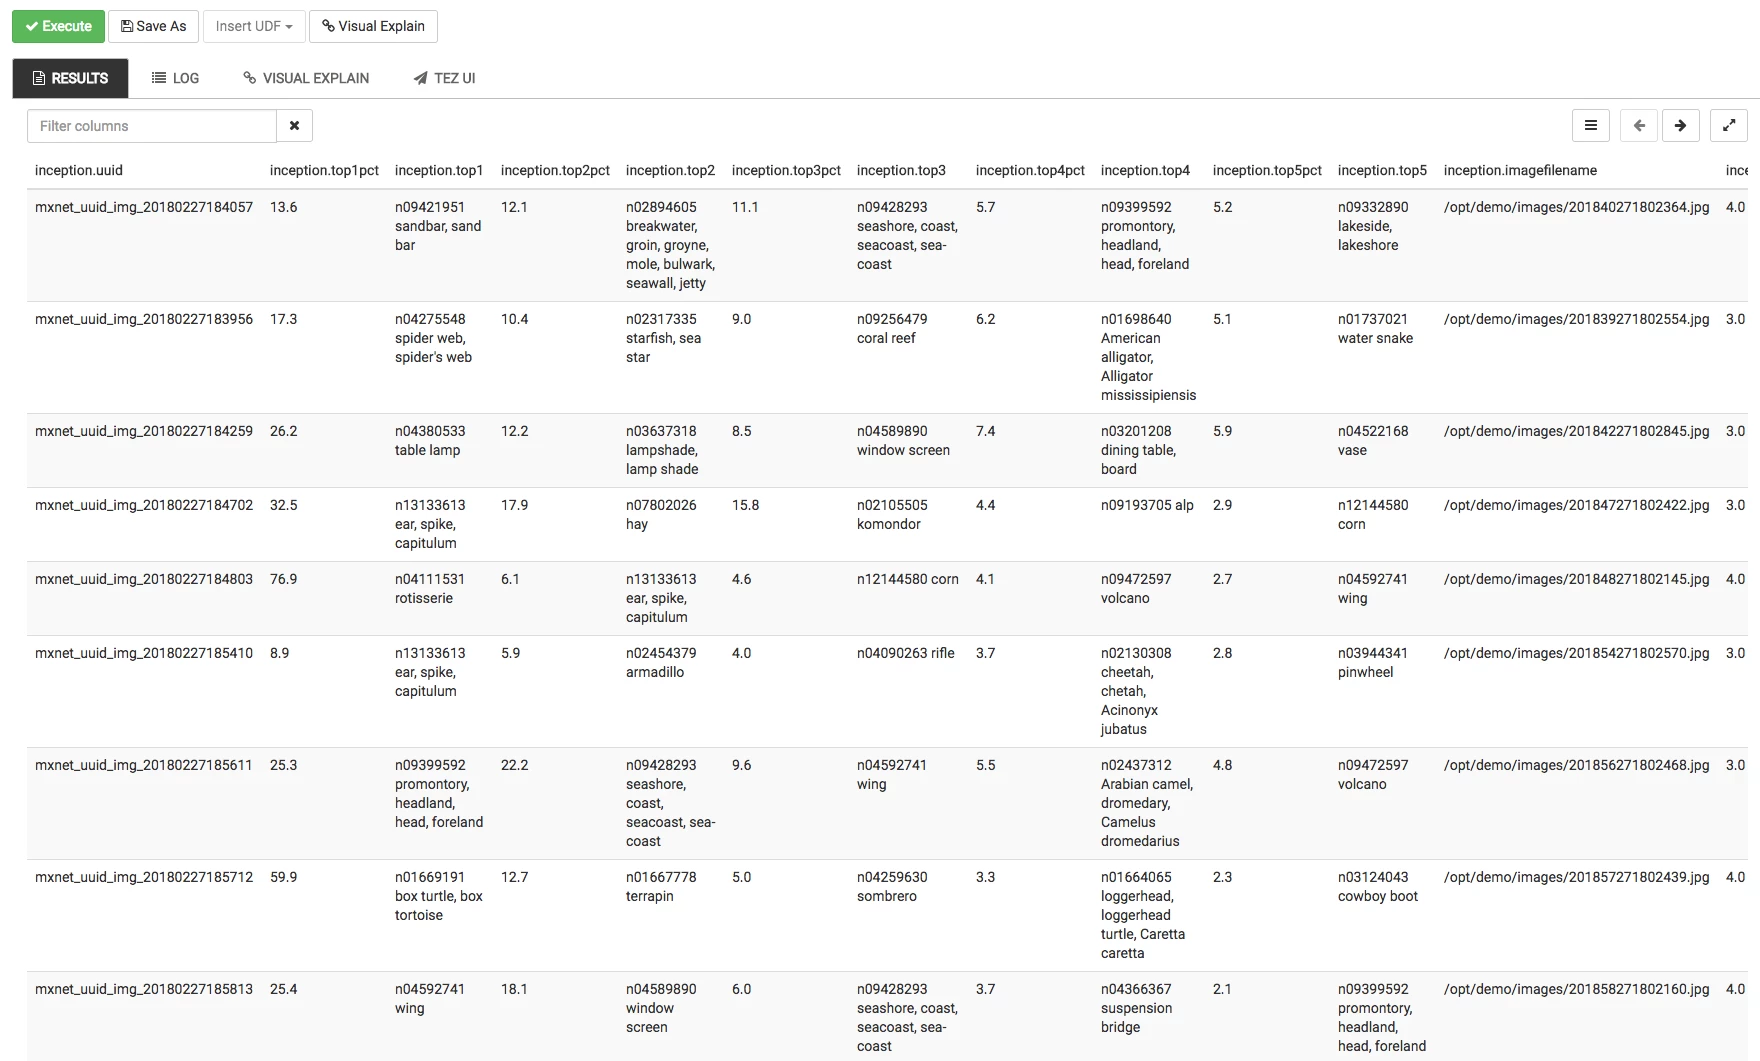This screenshot has height=1061, width=1760.
Task: Click the inception.top1 column header
Action: pyautogui.click(x=439, y=171)
